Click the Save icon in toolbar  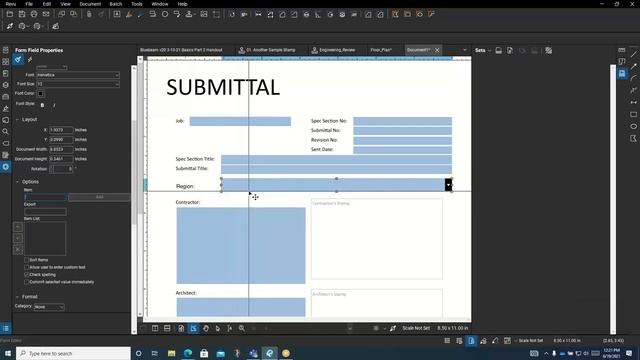click(22, 14)
